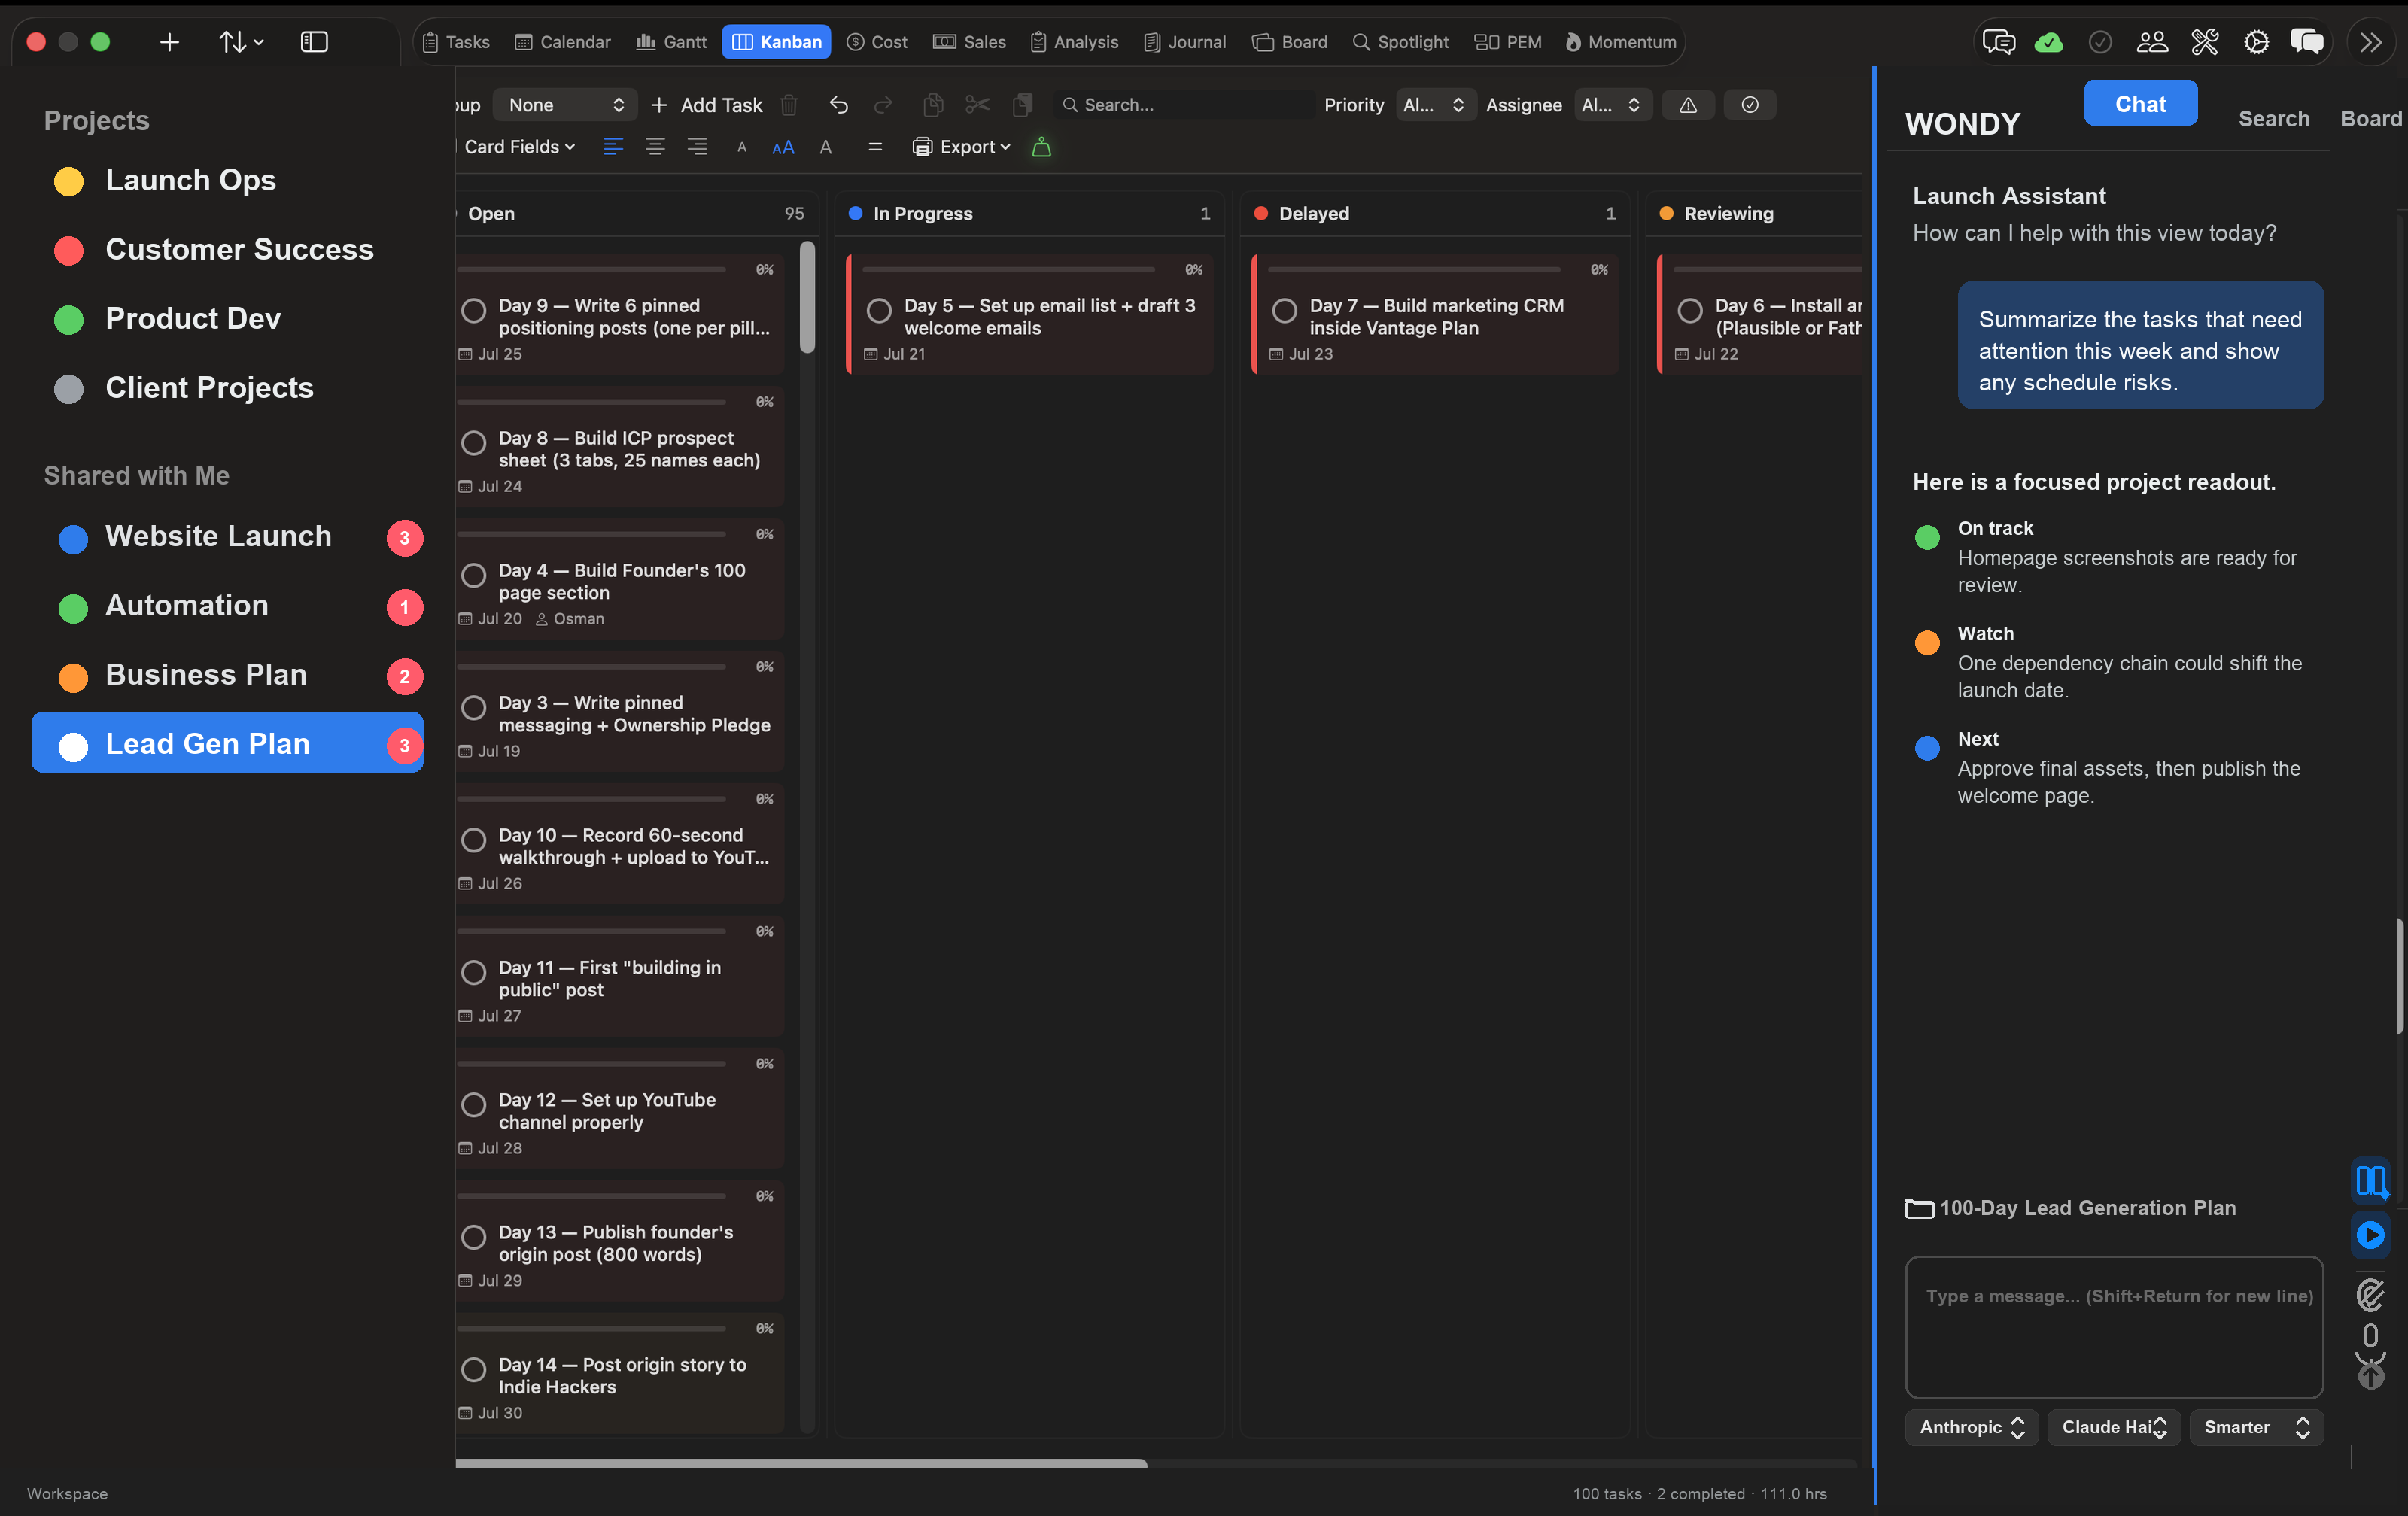The image size is (2408, 1516).
Task: Align card text center
Action: point(655,147)
